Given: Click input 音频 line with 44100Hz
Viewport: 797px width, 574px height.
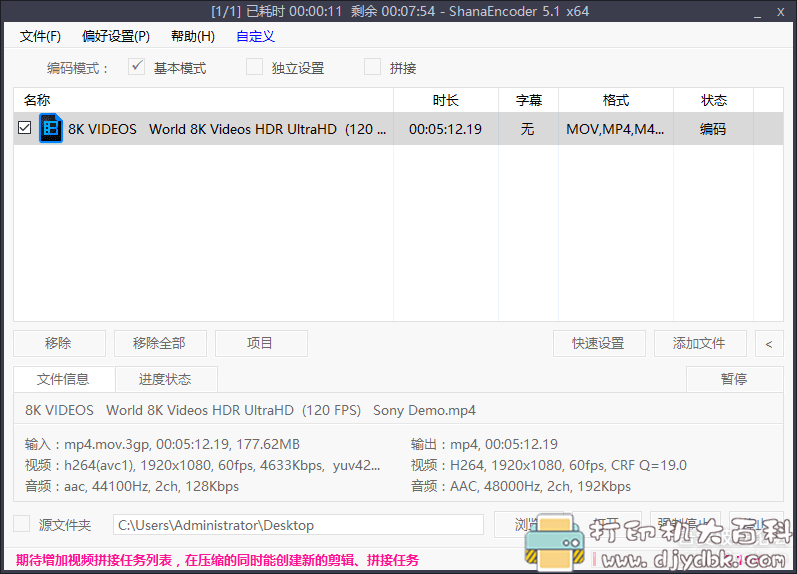Looking at the screenshot, I should click(132, 486).
